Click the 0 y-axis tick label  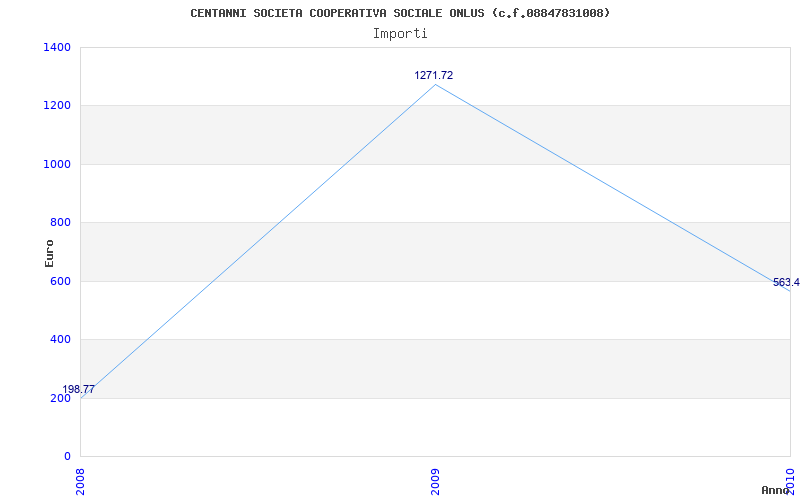(x=67, y=457)
